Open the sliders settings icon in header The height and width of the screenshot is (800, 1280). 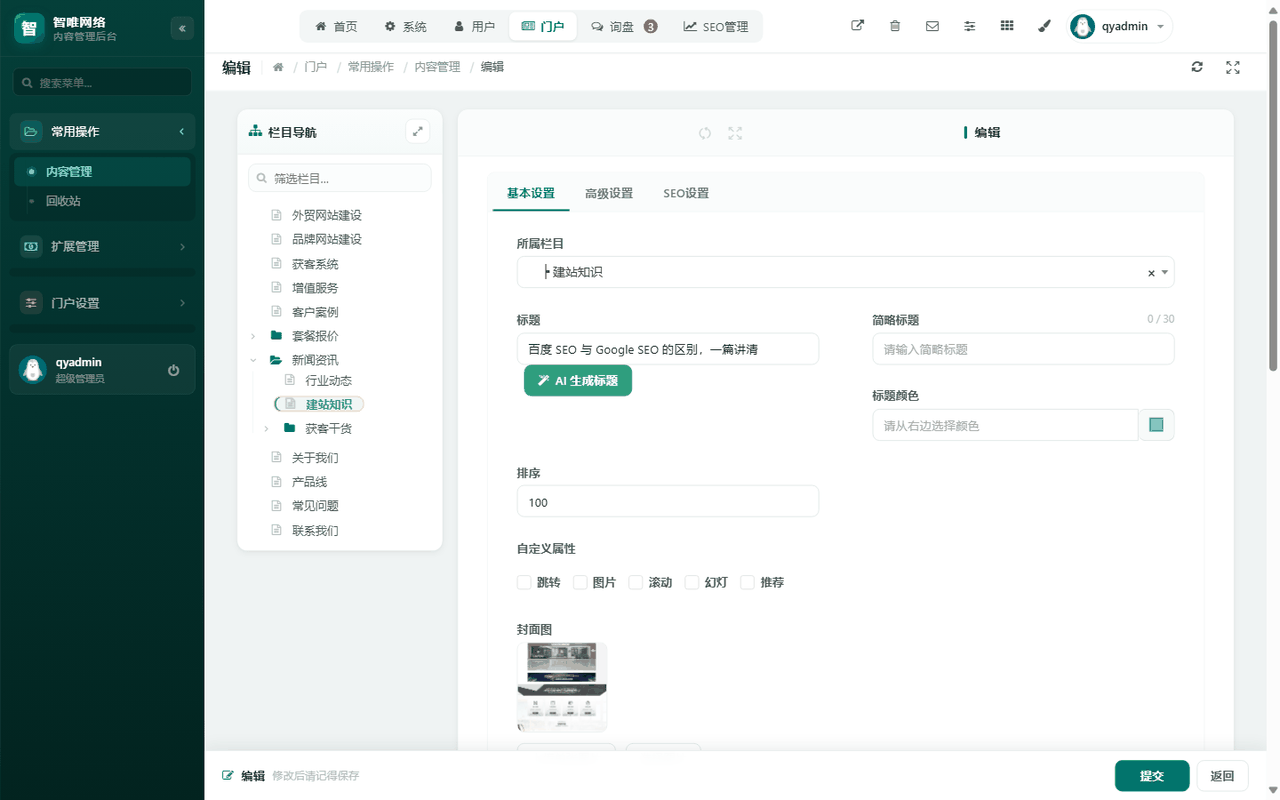pyautogui.click(x=969, y=26)
